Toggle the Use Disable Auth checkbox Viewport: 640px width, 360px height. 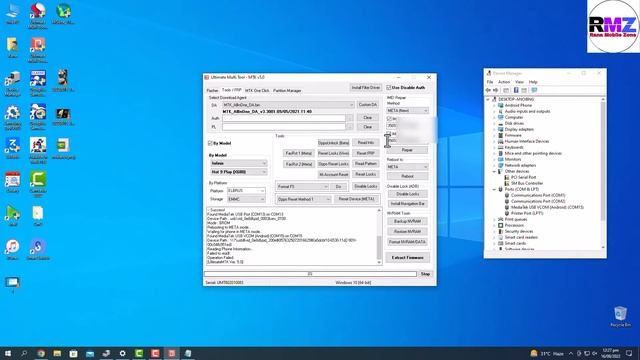pyautogui.click(x=389, y=88)
